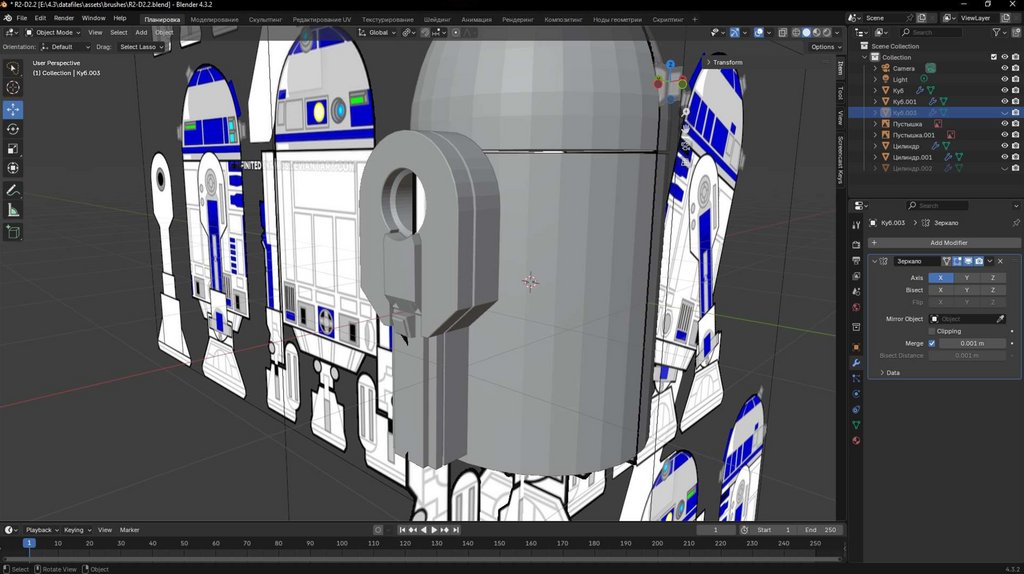This screenshot has width=1024, height=574.
Task: Open the Object Mode dropdown
Action: click(54, 32)
